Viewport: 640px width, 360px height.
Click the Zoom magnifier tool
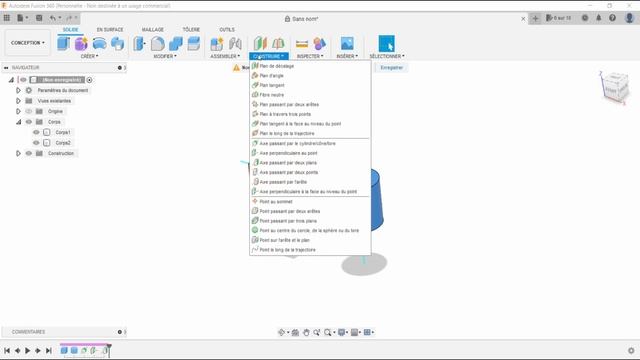click(317, 332)
